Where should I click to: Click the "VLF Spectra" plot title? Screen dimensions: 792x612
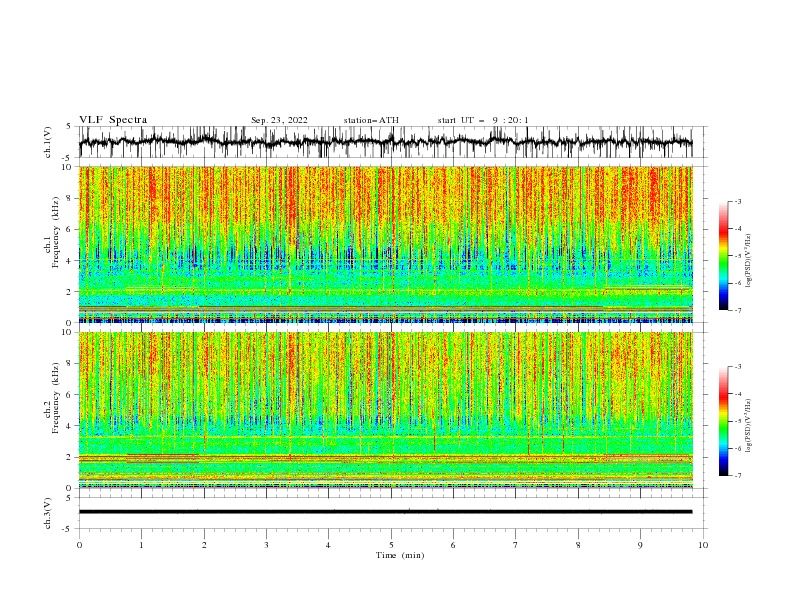[x=113, y=120]
